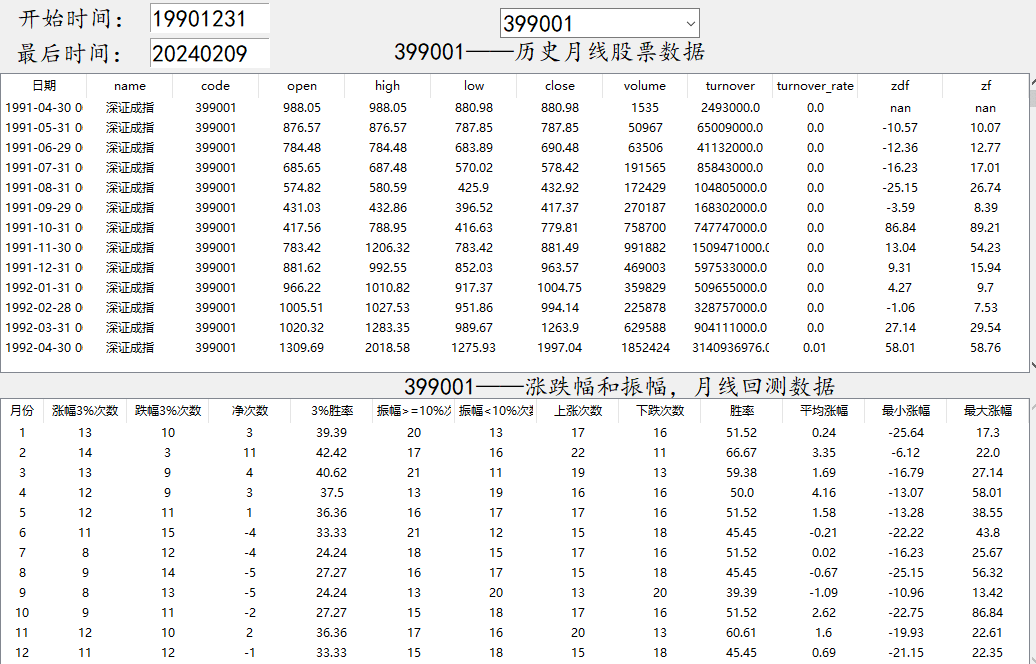Click the high value 2018.58
The width and height of the screenshot is (1036, 664).
coord(387,348)
